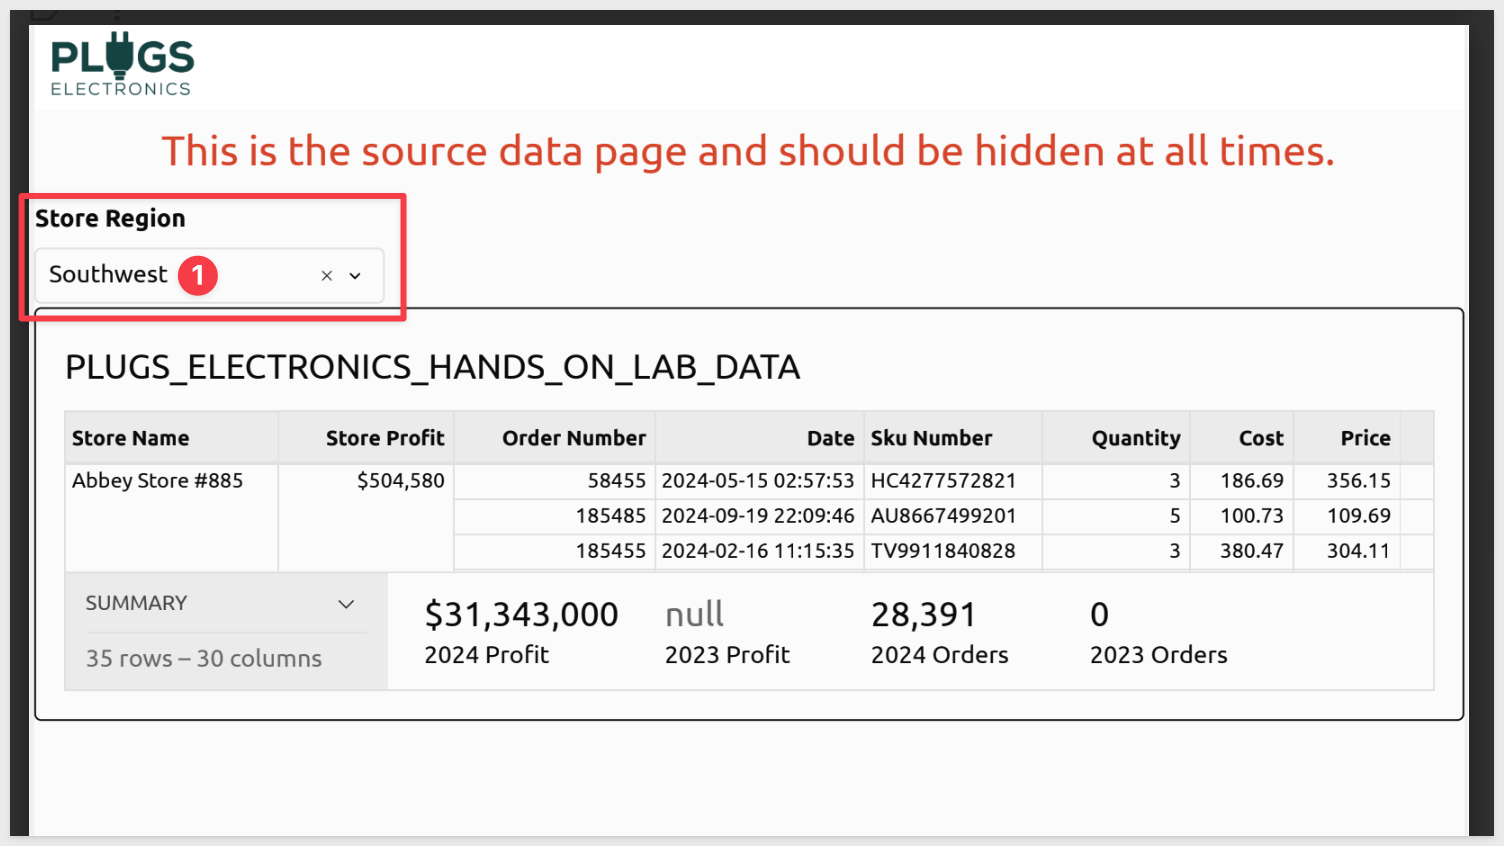Image resolution: width=1504 pixels, height=846 pixels.
Task: Click the Plugs Electronics logo
Action: pyautogui.click(x=122, y=64)
